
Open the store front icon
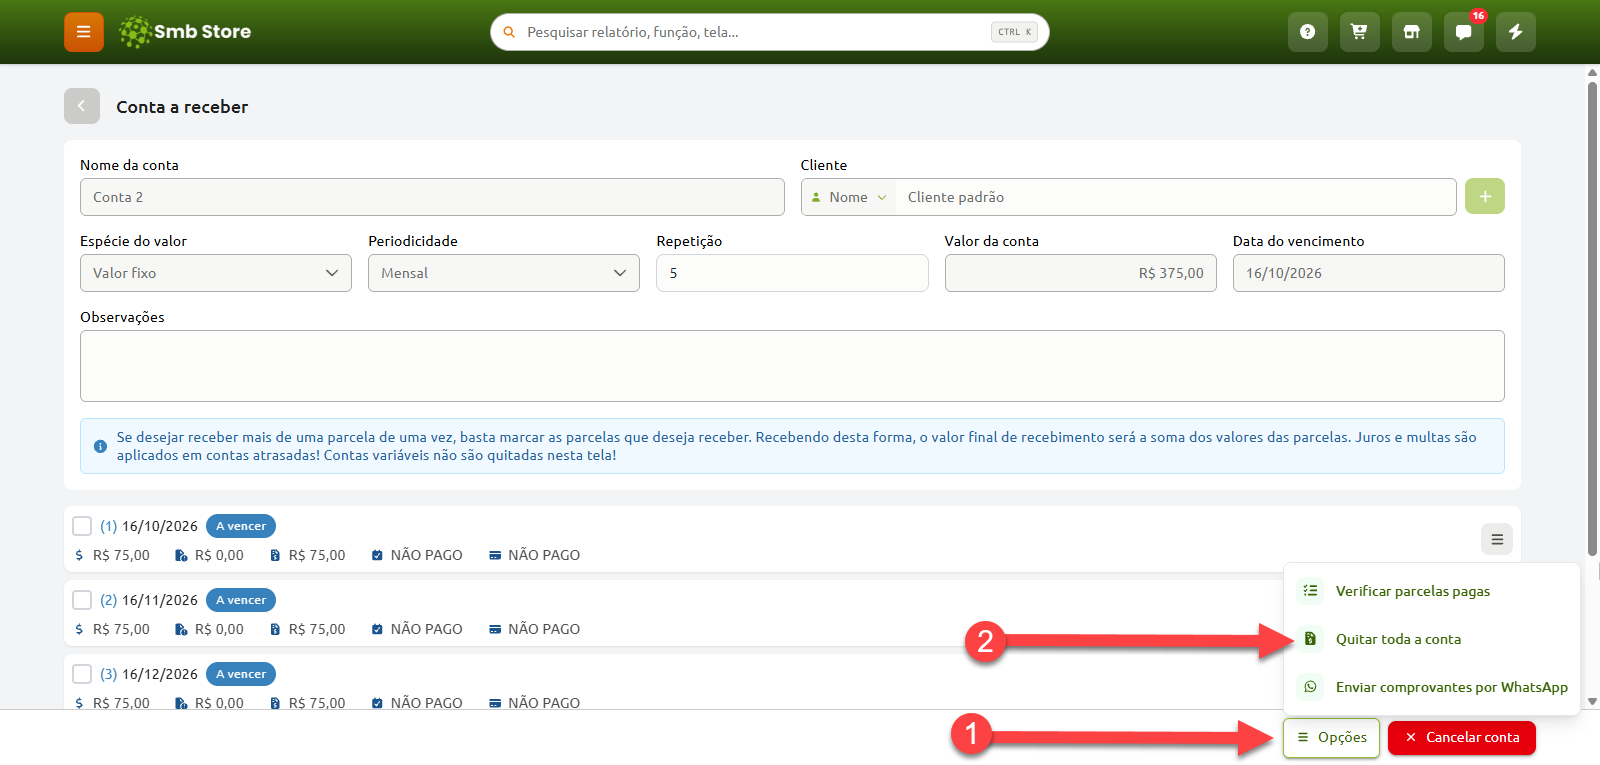[x=1411, y=32]
